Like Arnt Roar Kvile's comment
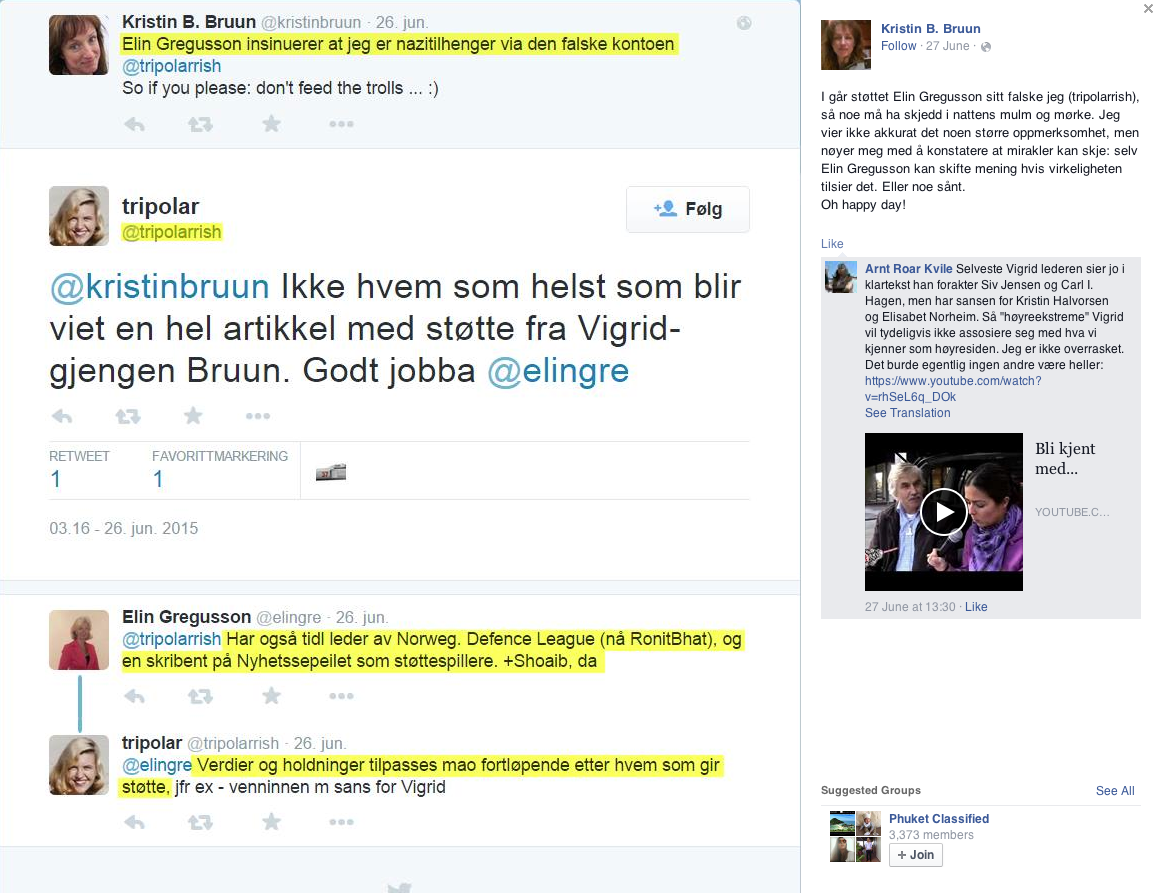 coord(976,606)
